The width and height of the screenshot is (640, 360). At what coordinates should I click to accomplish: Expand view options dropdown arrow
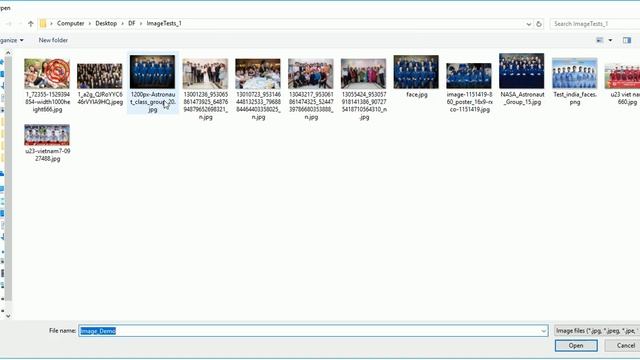pos(610,40)
